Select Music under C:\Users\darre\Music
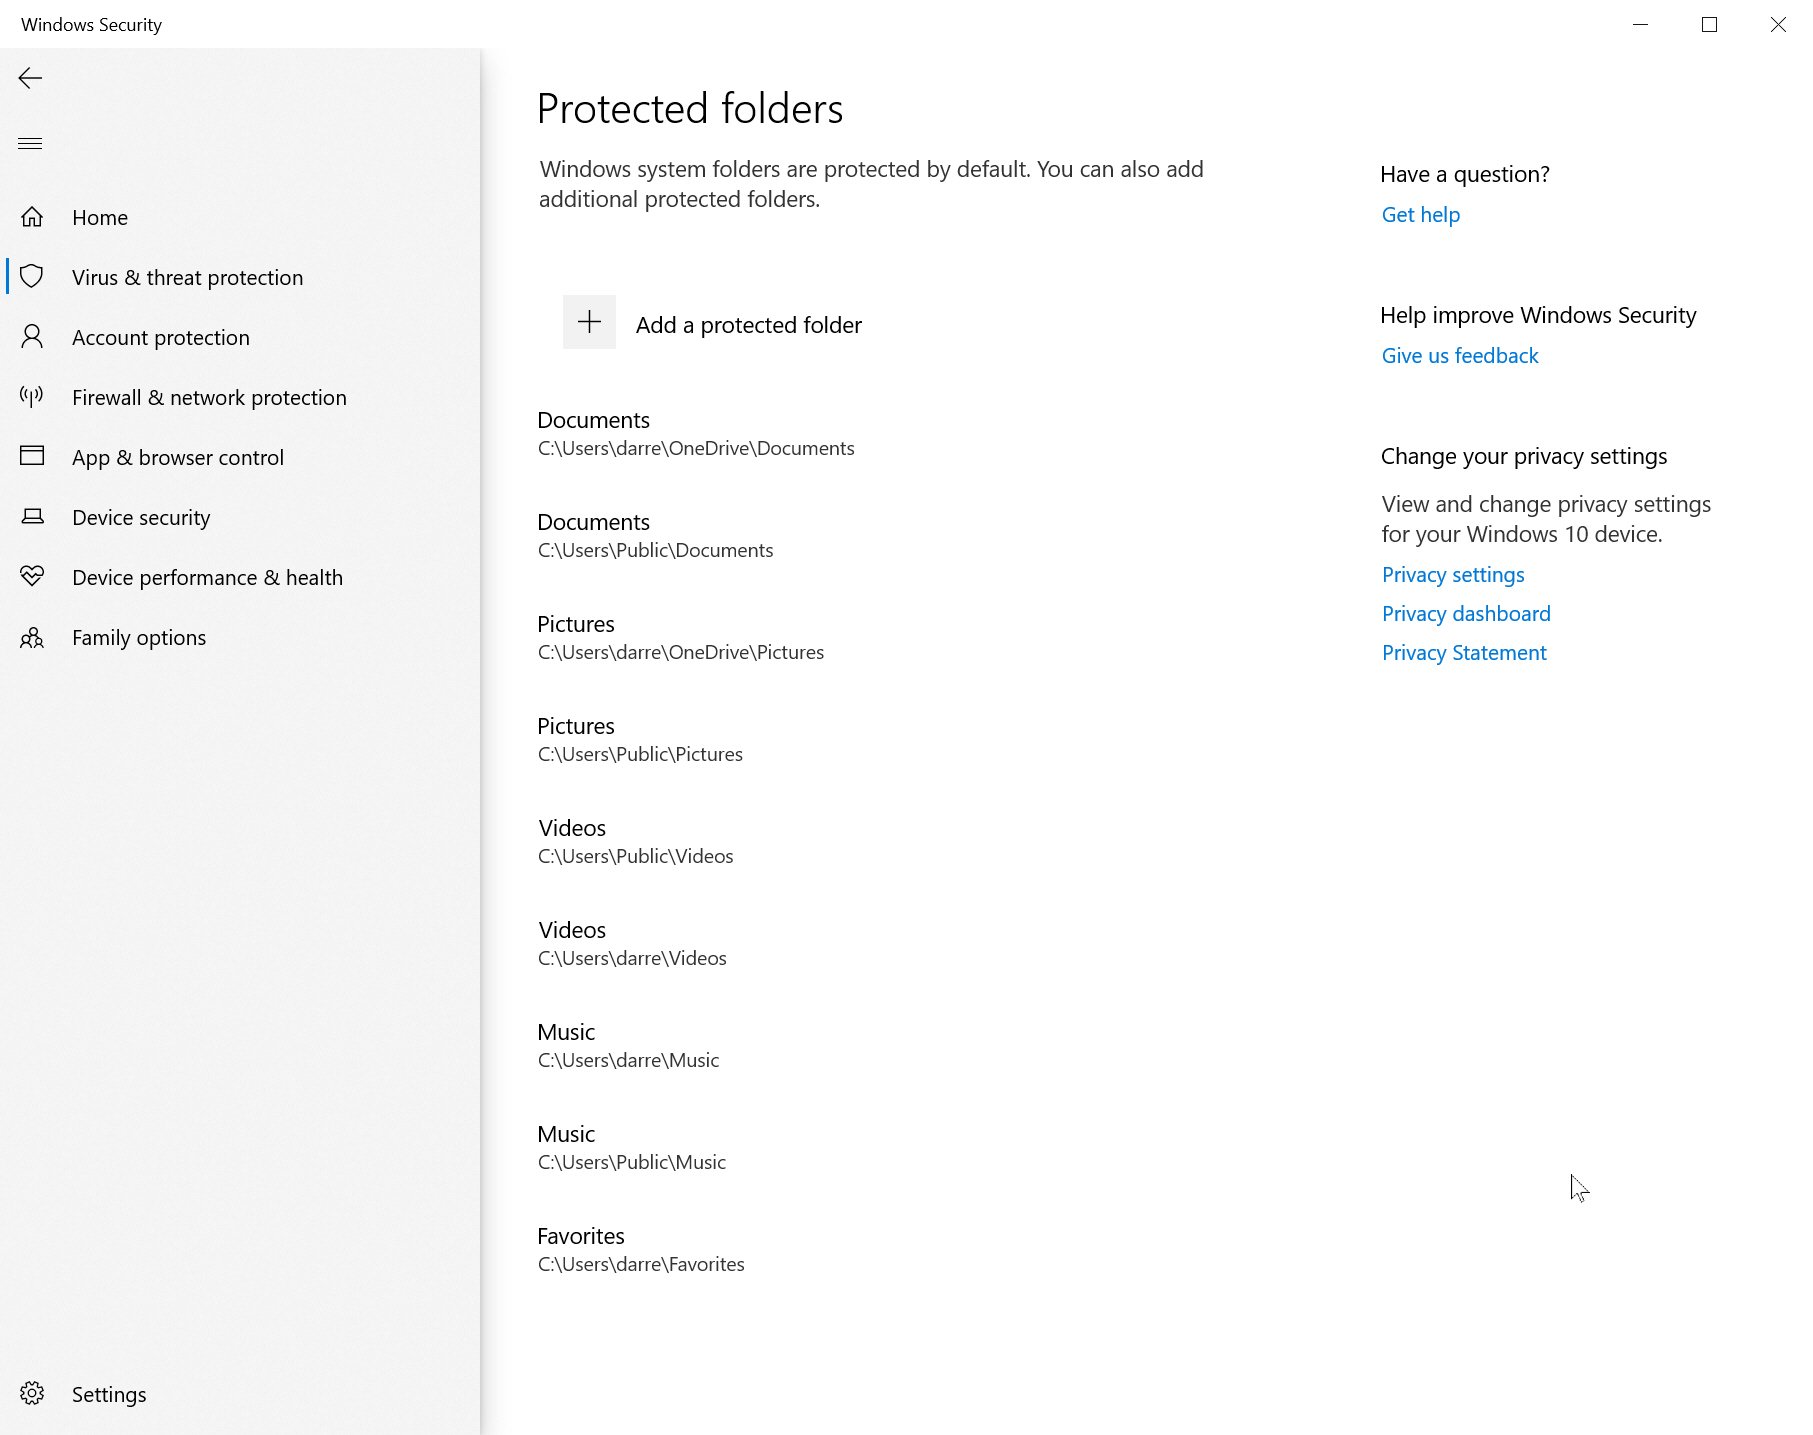This screenshot has height=1435, width=1813. (628, 1046)
